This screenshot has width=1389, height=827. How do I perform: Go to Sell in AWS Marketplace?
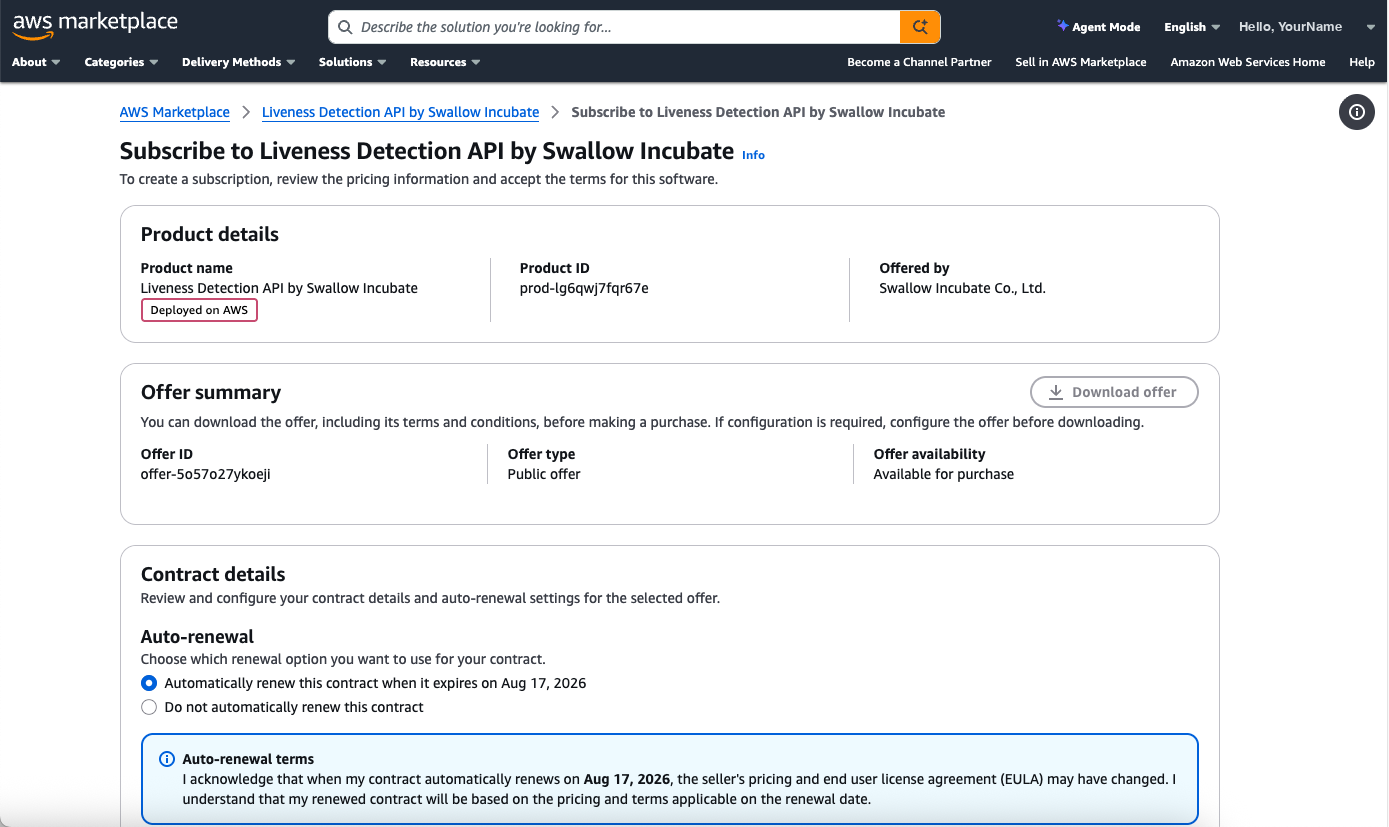[1081, 62]
